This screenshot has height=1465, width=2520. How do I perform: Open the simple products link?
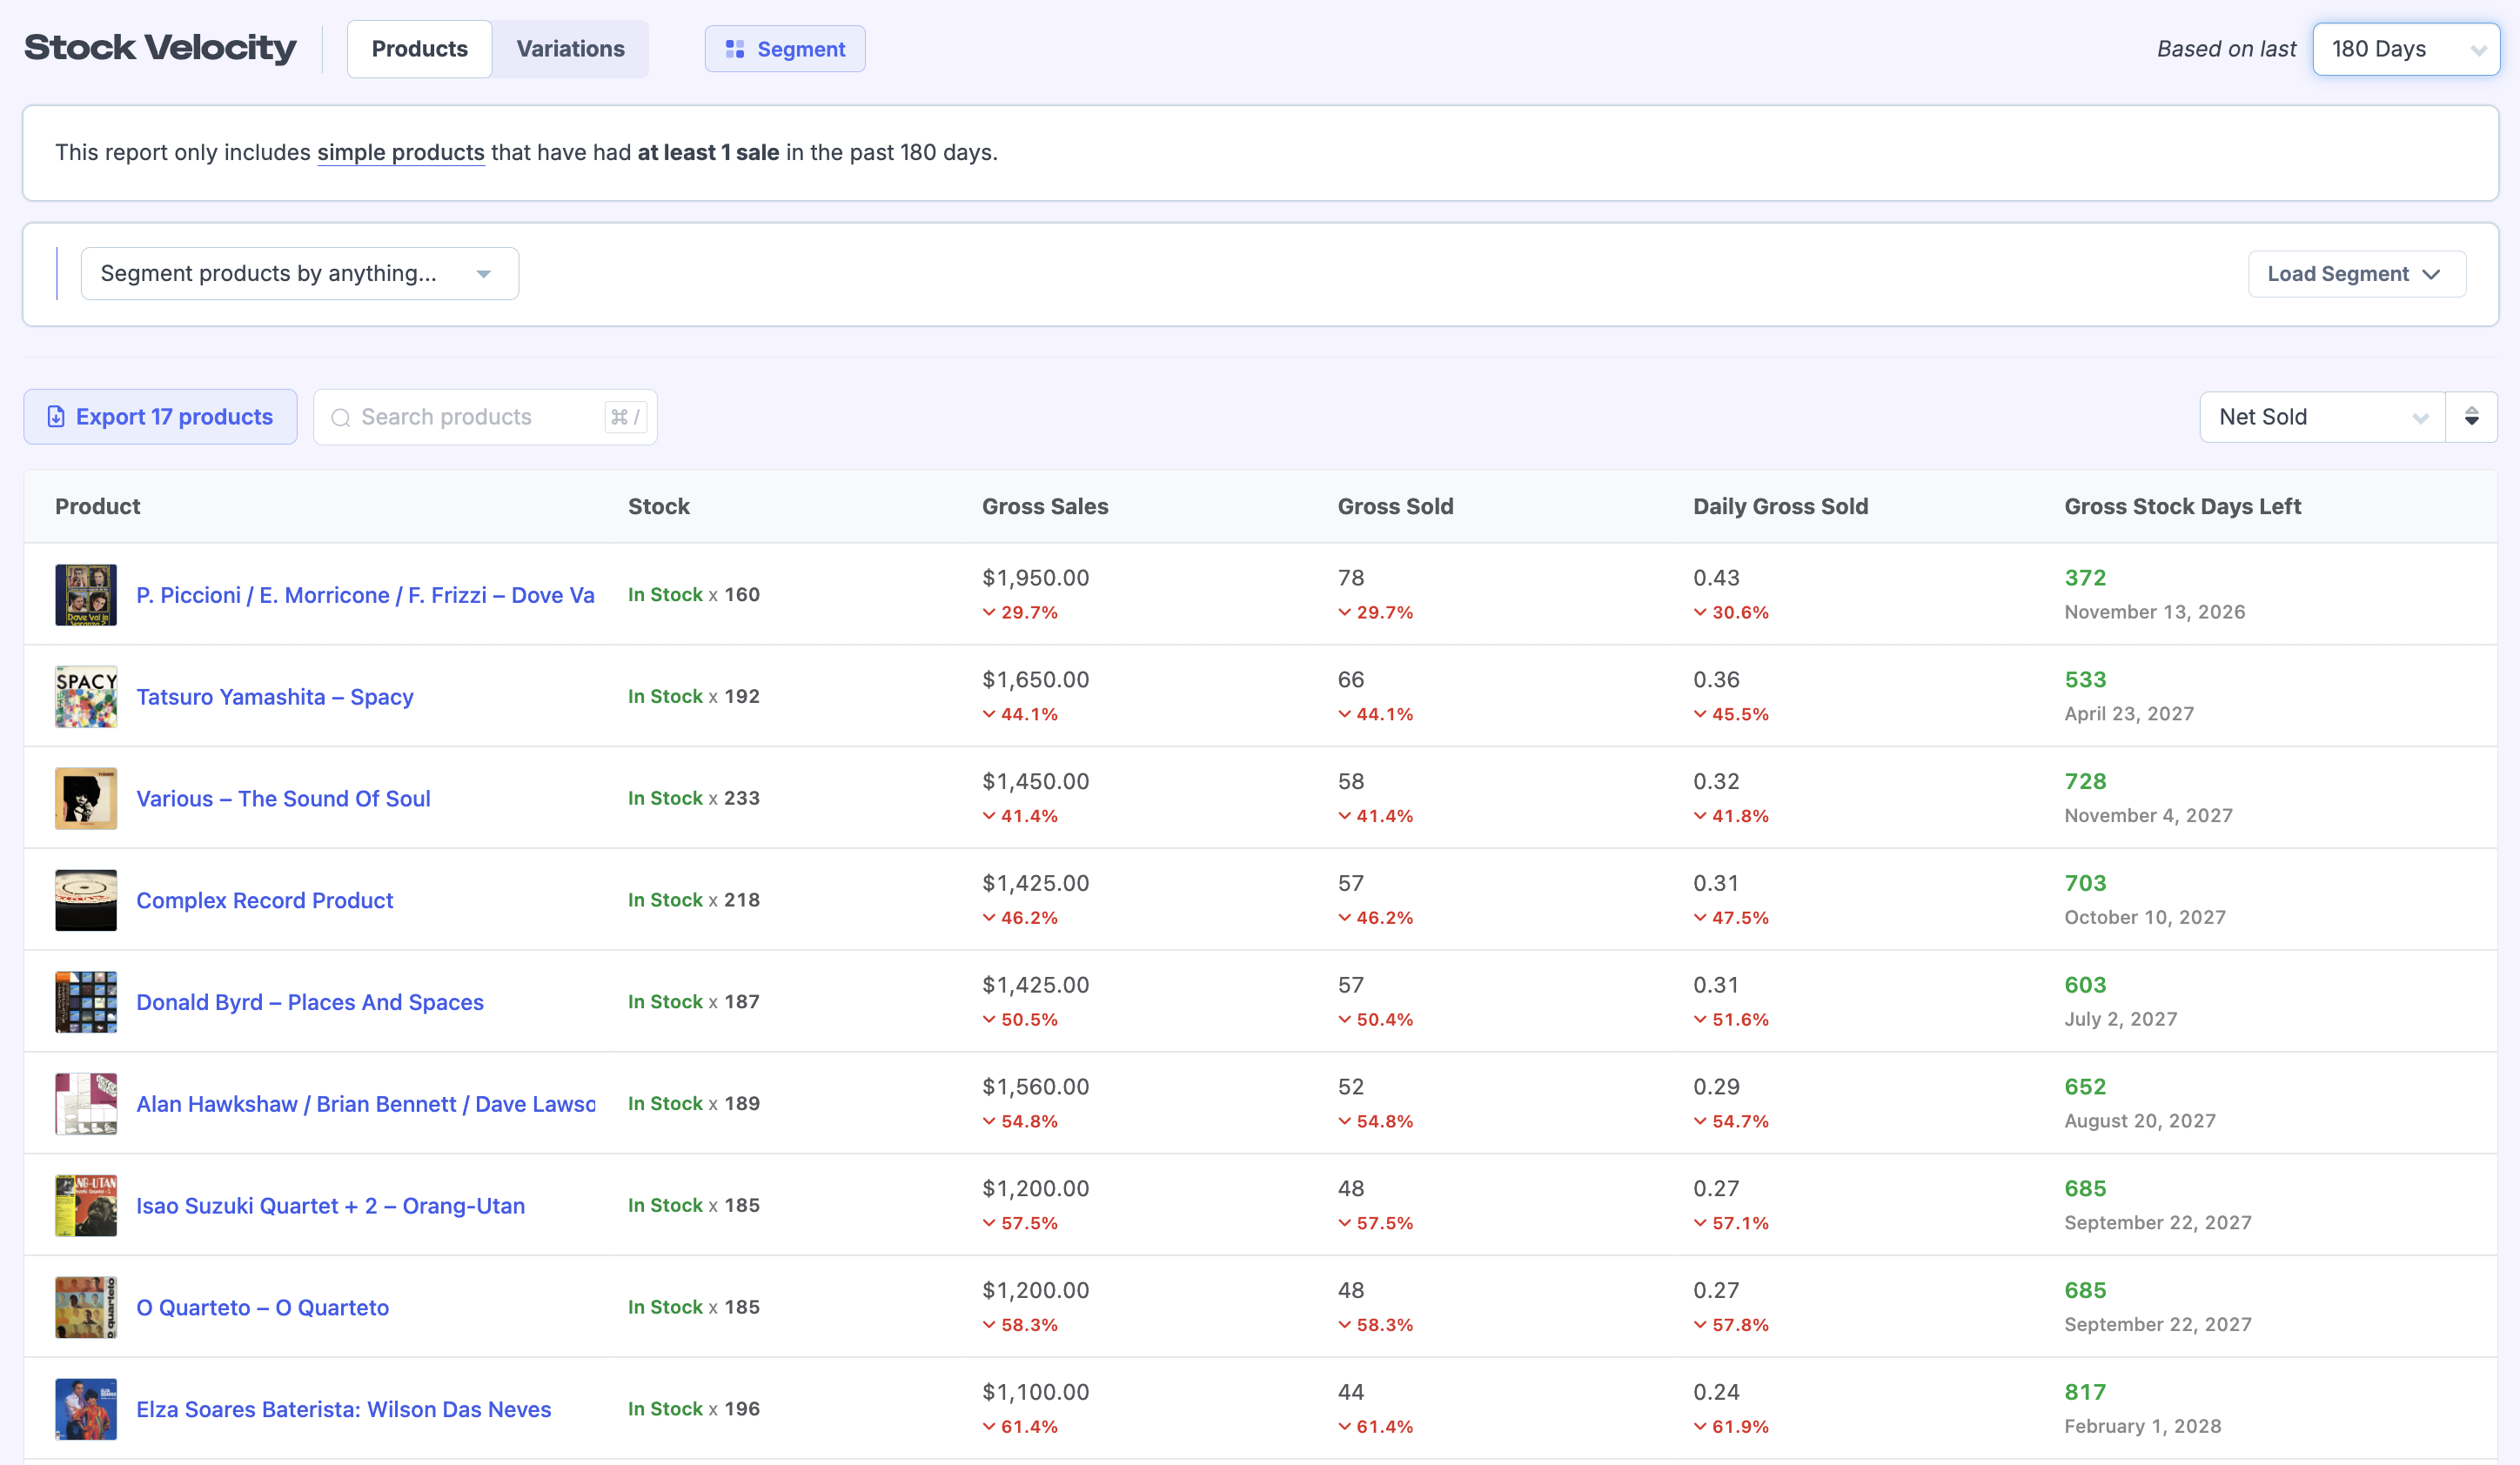(x=400, y=153)
